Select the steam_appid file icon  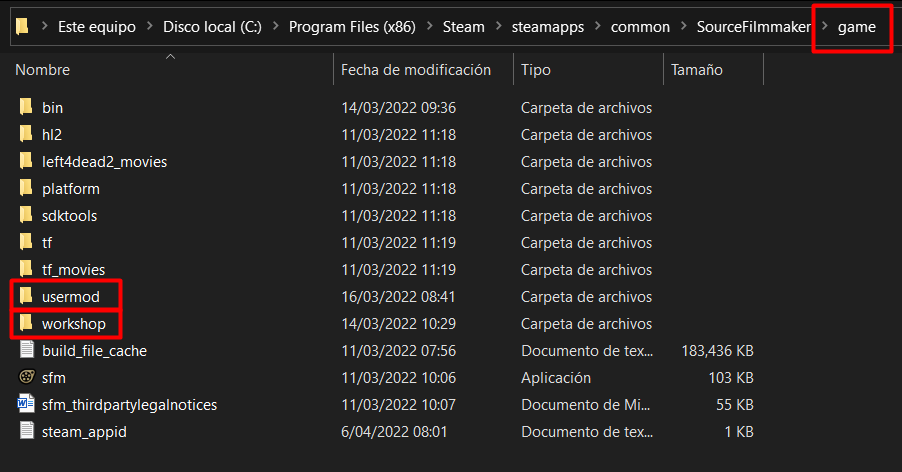[26, 432]
